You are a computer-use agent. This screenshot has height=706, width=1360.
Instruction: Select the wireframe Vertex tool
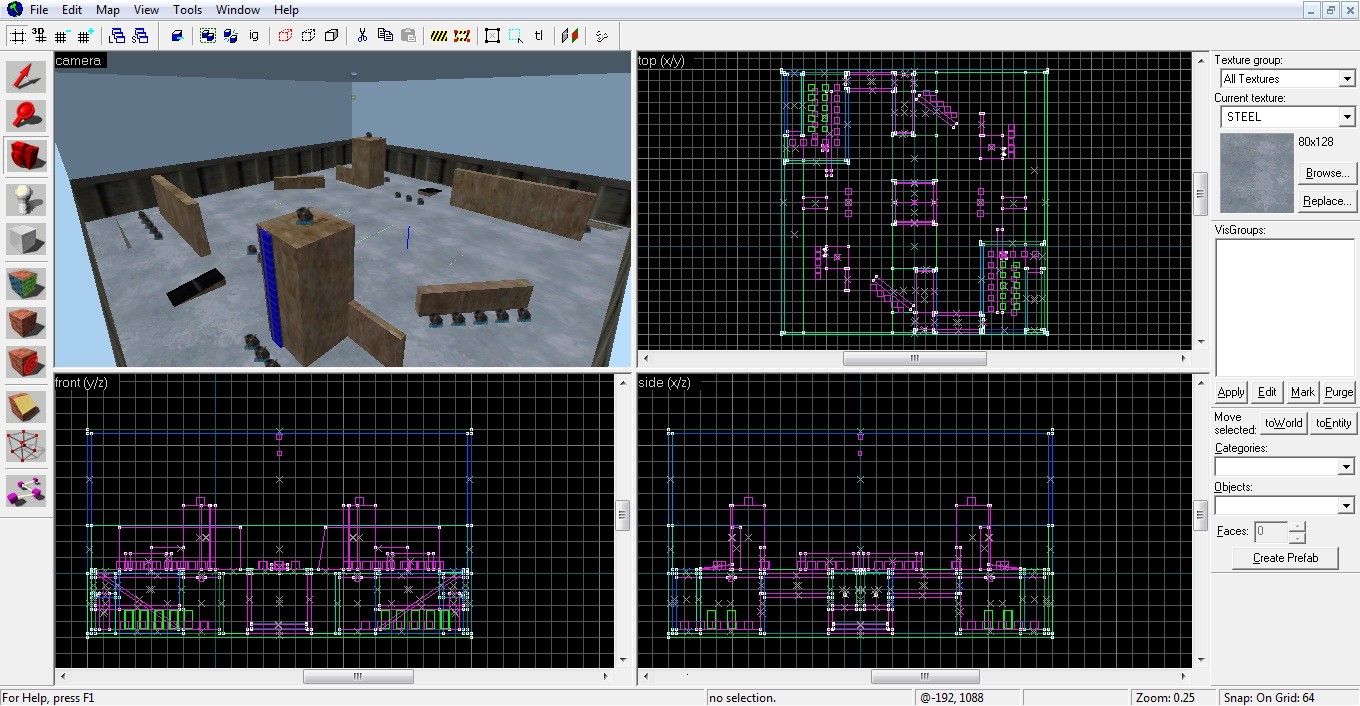coord(26,447)
